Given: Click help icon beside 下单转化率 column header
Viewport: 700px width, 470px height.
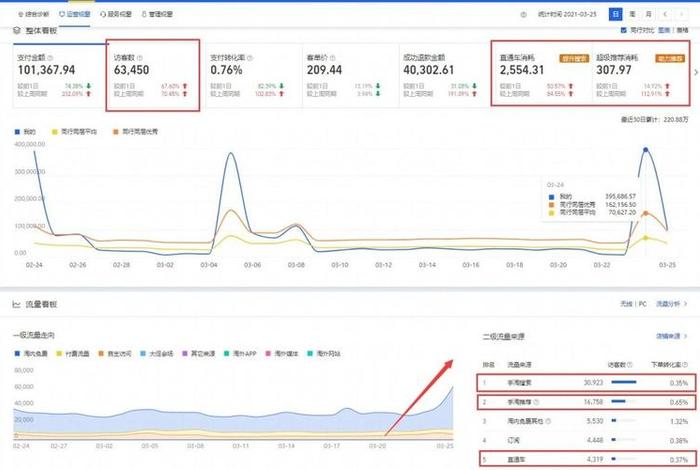Looking at the screenshot, I should (x=685, y=365).
